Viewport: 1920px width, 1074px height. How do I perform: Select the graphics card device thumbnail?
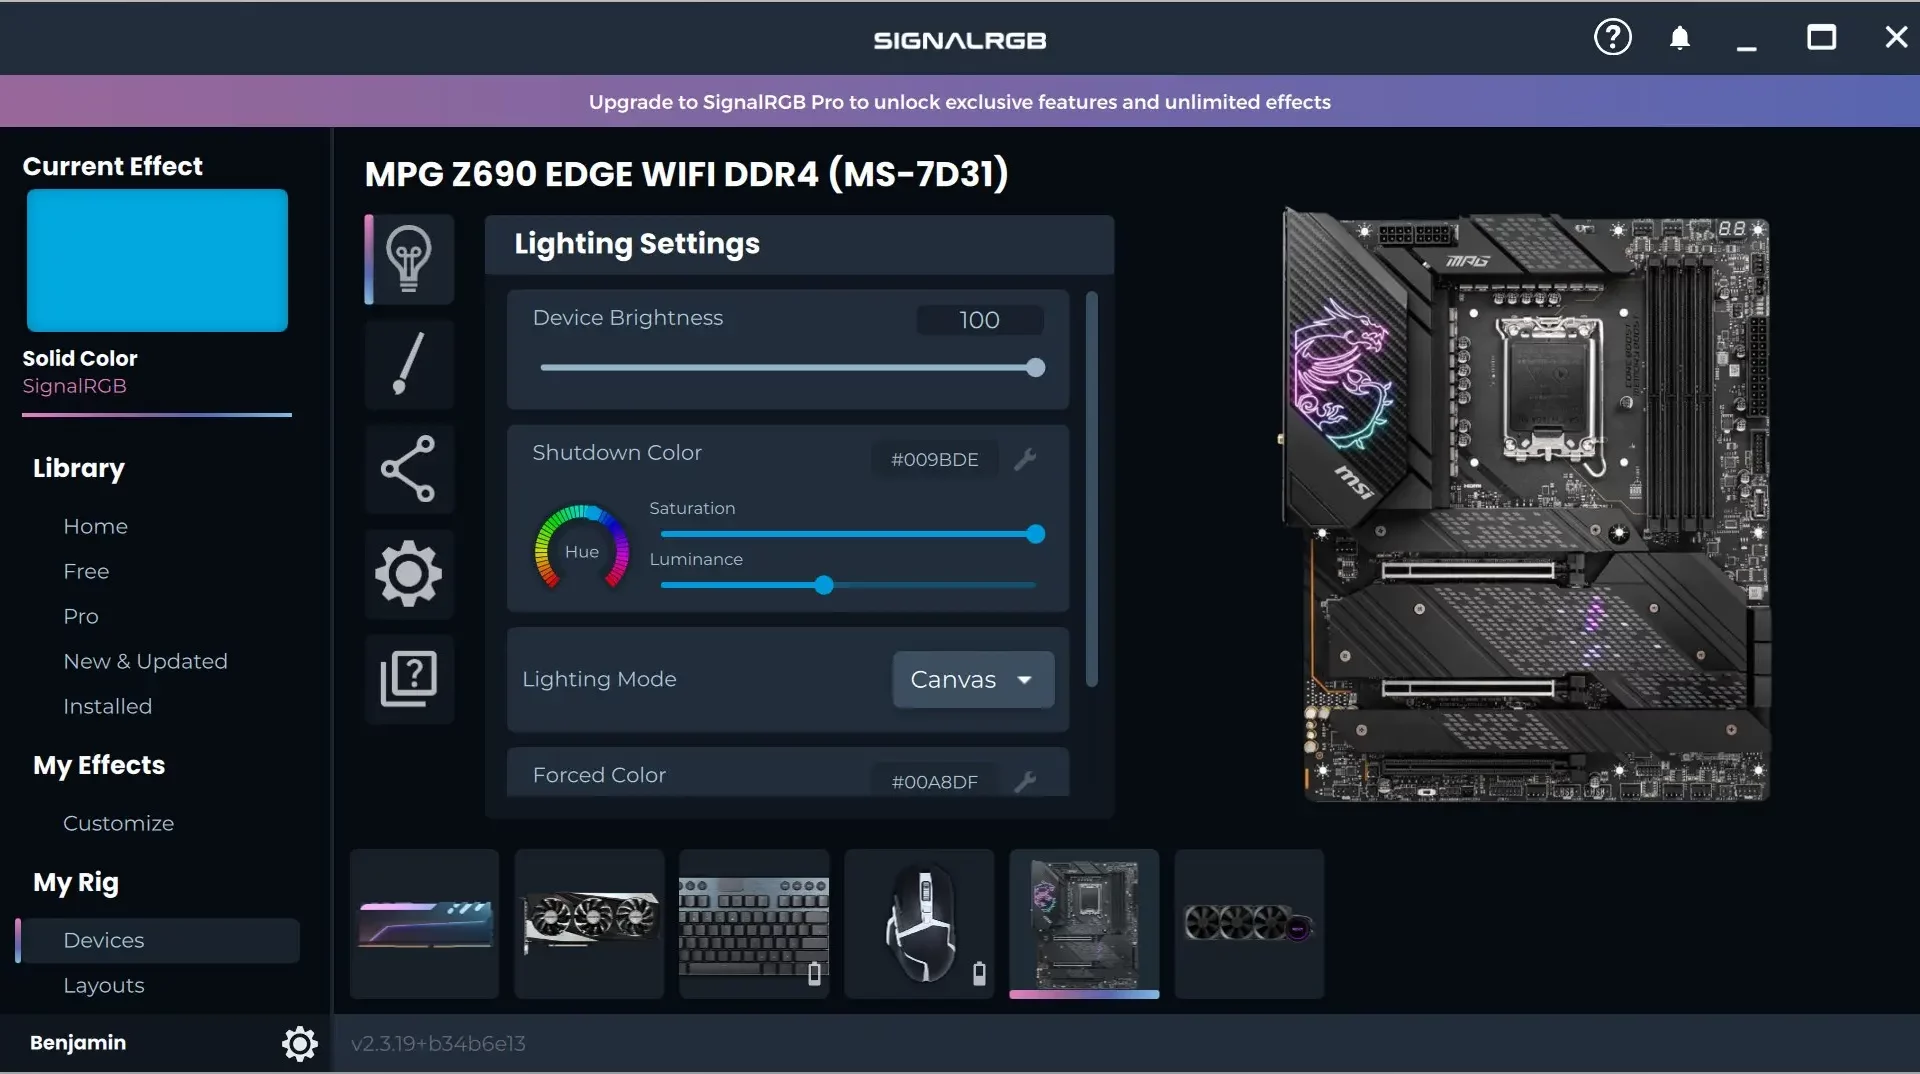pos(590,924)
